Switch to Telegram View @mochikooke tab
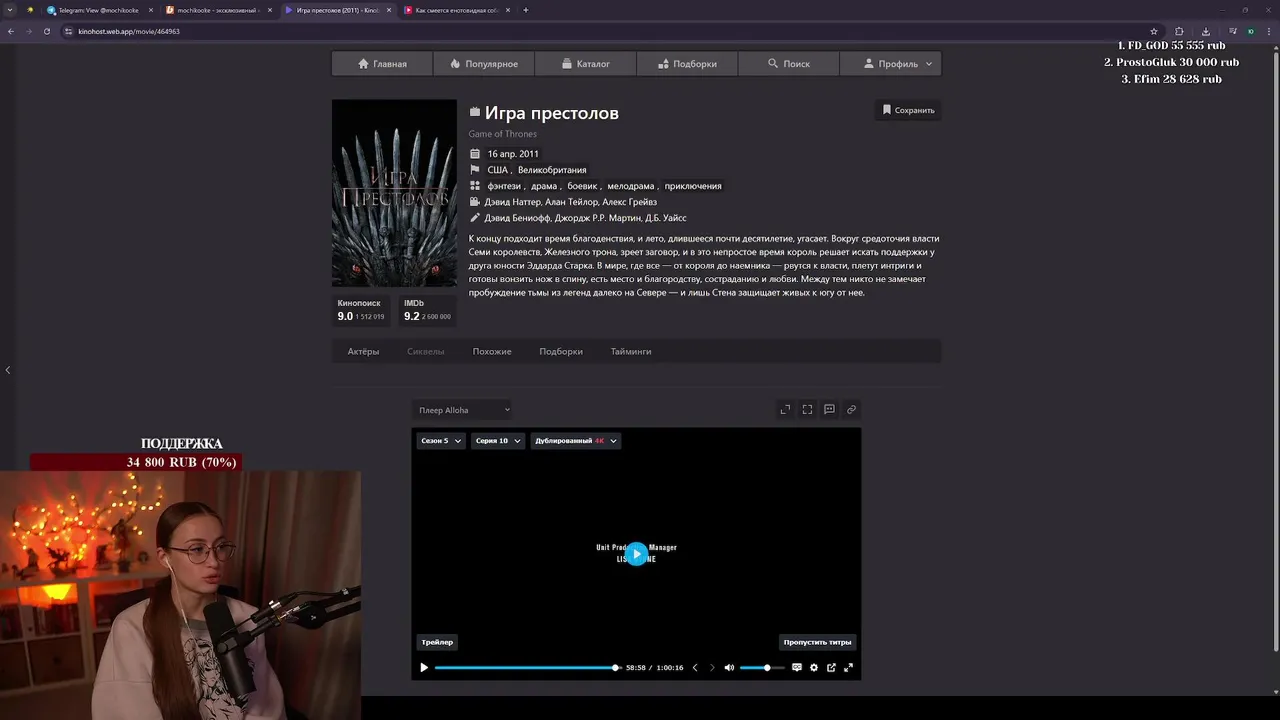This screenshot has height=720, width=1280. point(100,10)
